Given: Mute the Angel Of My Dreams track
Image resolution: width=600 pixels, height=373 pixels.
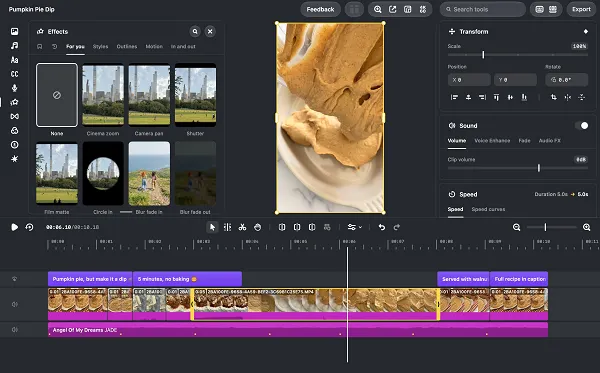Looking at the screenshot, I should (x=15, y=329).
